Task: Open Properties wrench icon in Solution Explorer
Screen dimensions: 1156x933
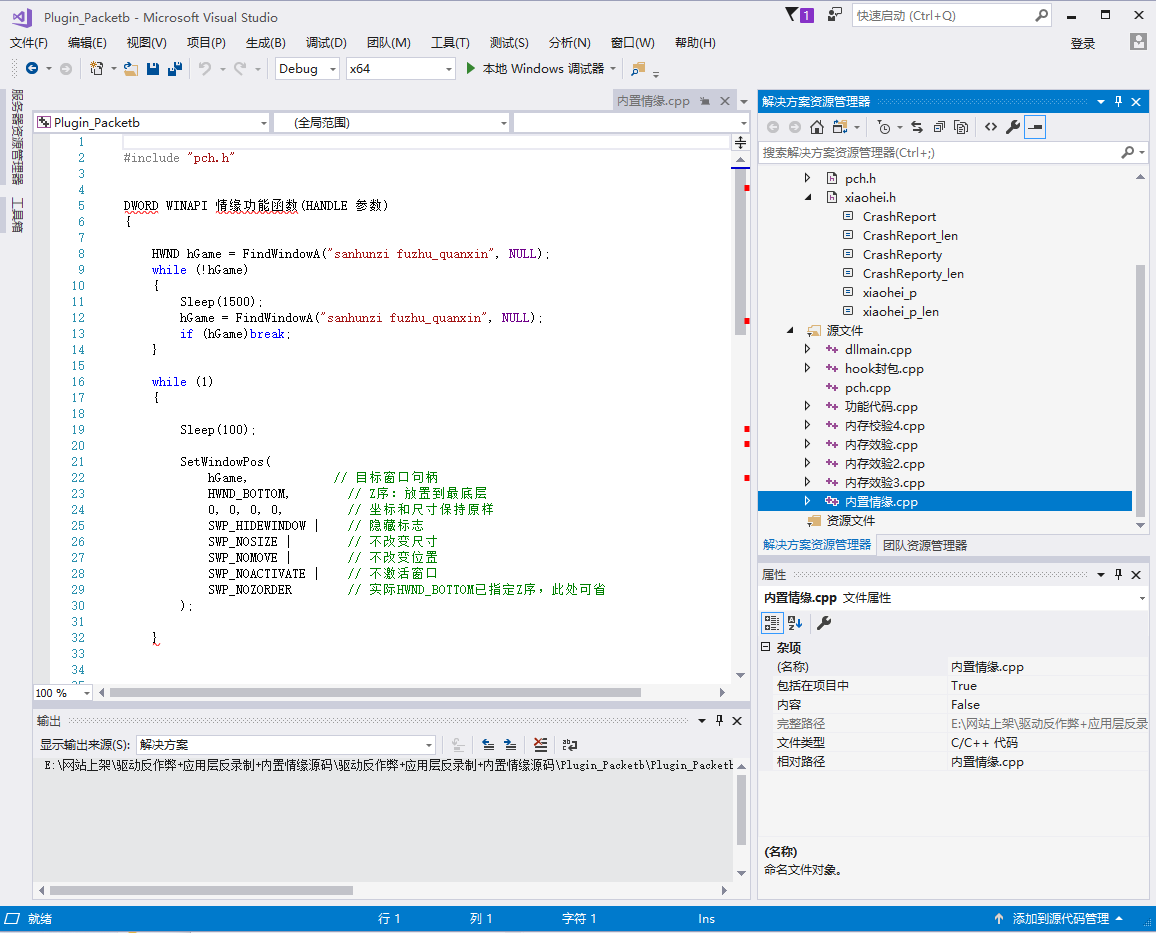Action: (1012, 127)
